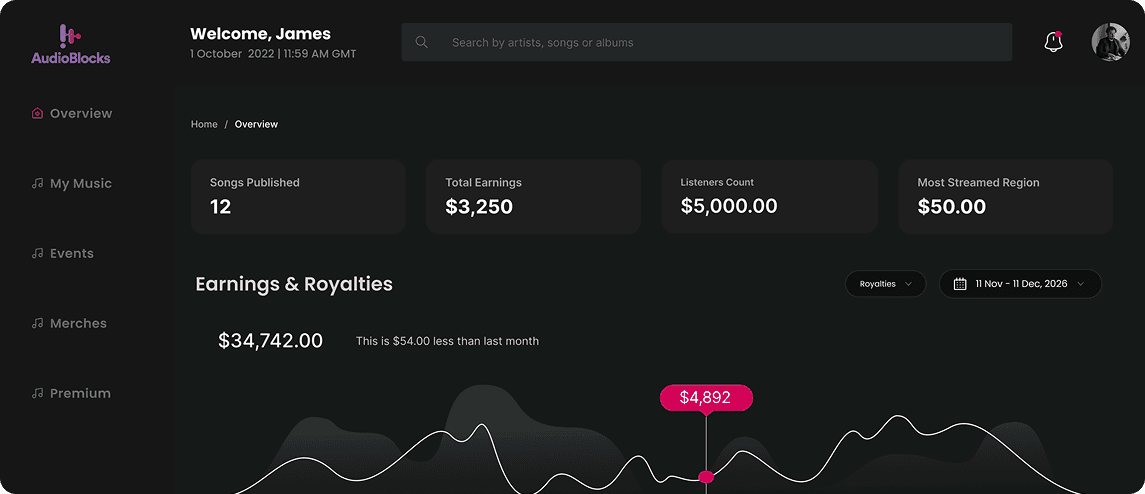
Task: Focus the search by artists, songs field
Action: pos(706,42)
